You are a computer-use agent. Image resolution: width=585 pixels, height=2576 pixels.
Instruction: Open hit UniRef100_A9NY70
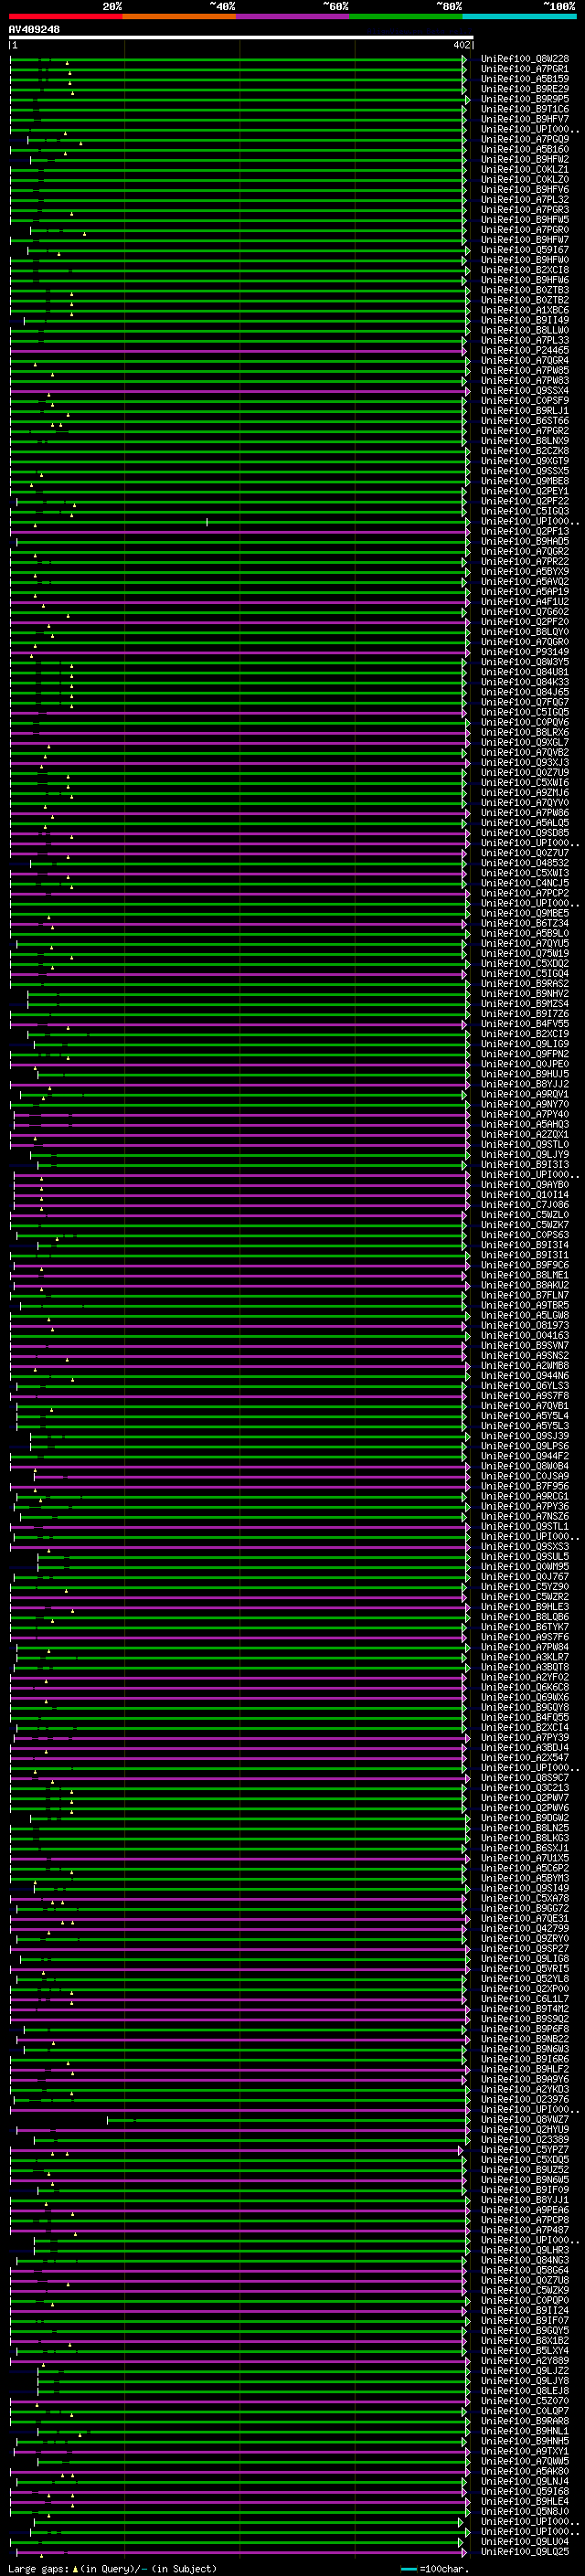click(x=525, y=1104)
